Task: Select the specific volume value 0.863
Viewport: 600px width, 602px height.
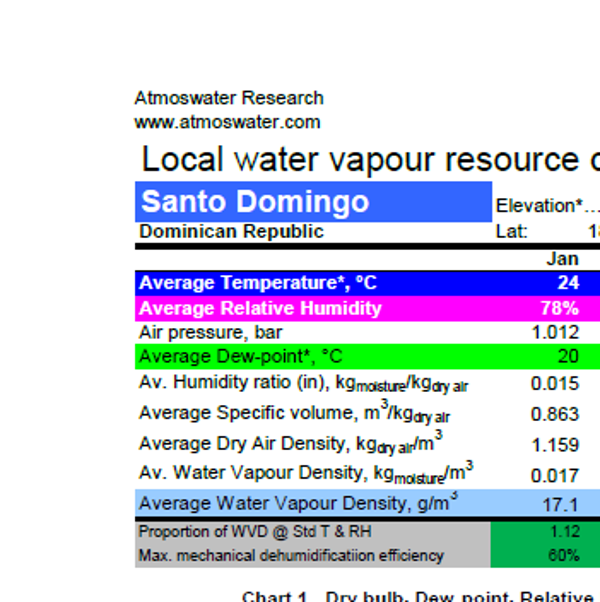Action: [555, 414]
